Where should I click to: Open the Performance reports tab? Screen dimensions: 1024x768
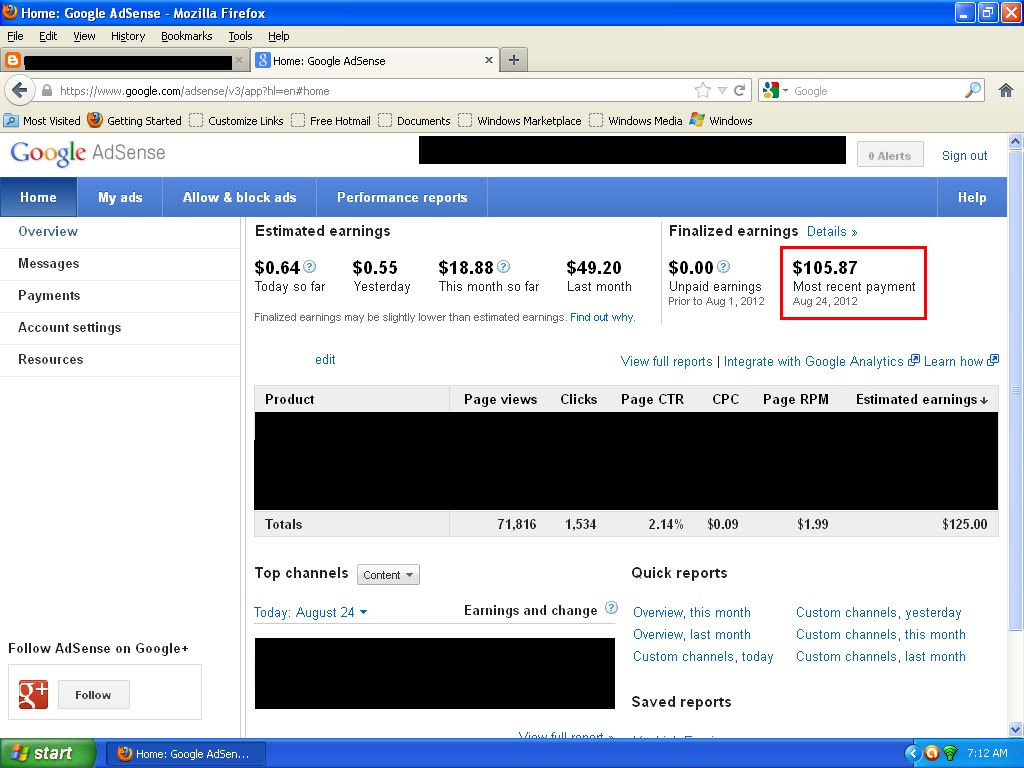pyautogui.click(x=402, y=197)
